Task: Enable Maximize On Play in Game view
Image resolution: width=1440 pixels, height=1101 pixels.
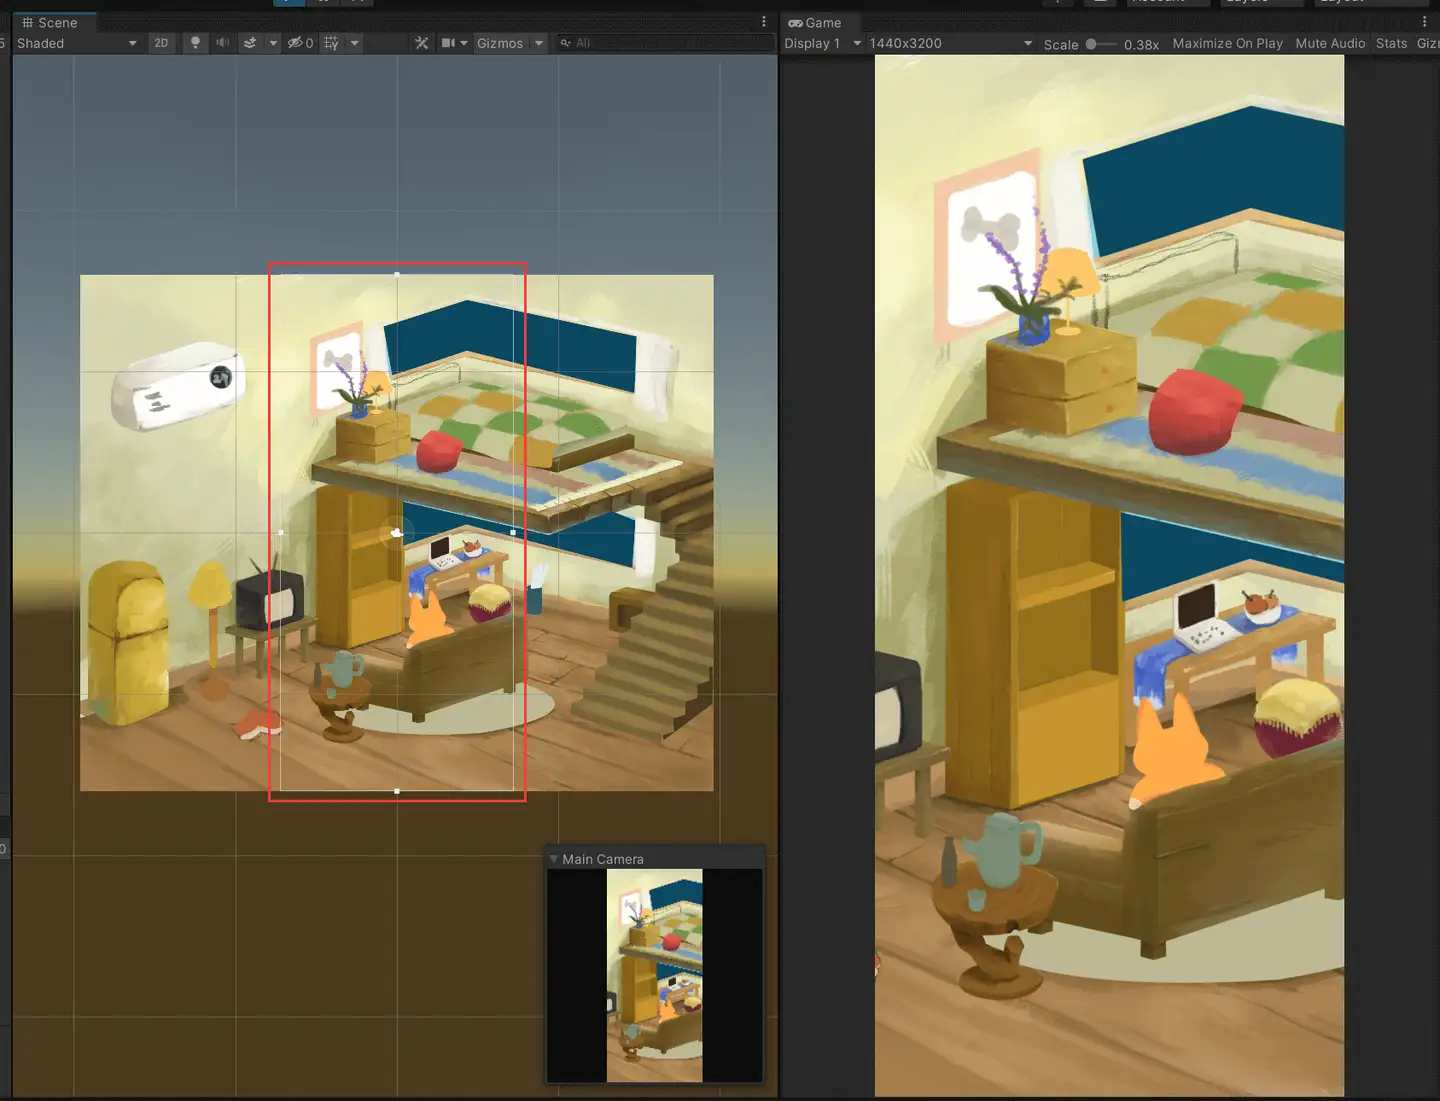Action: click(1227, 43)
